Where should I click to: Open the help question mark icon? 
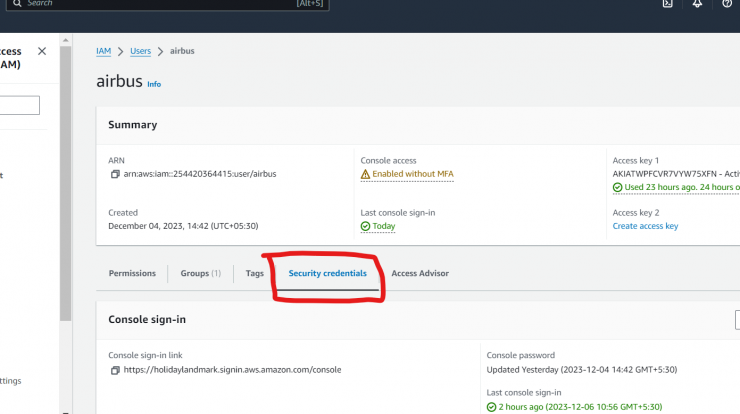[727, 4]
